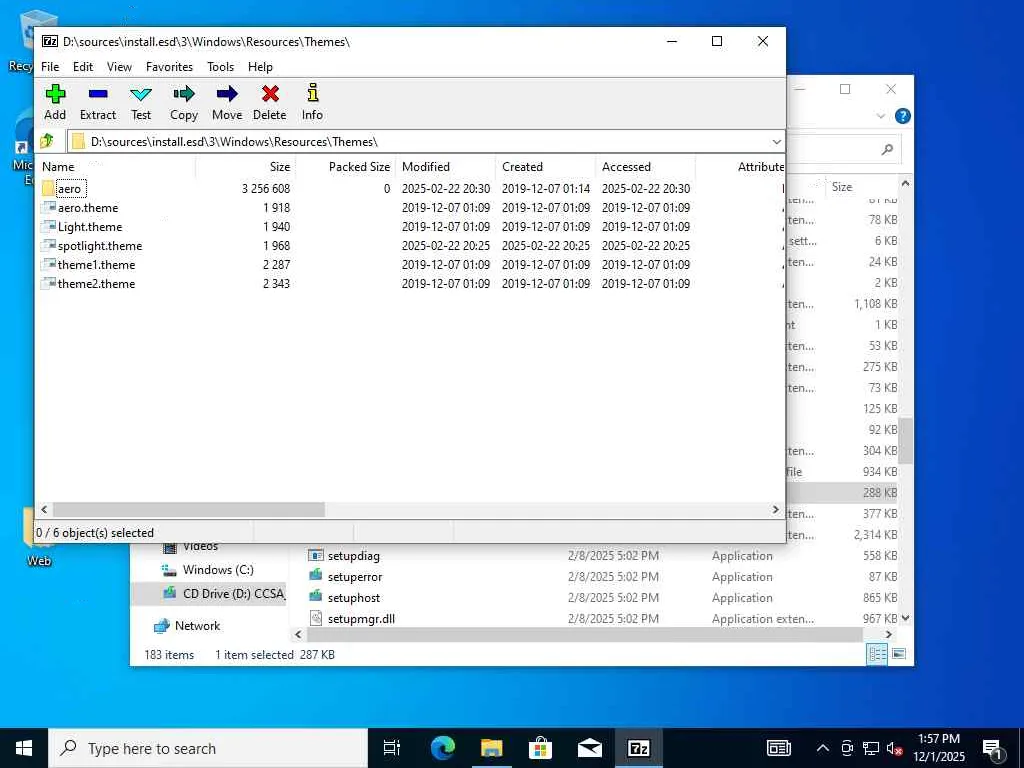Click the Explorer help question mark icon
The image size is (1024, 768).
pos(903,116)
